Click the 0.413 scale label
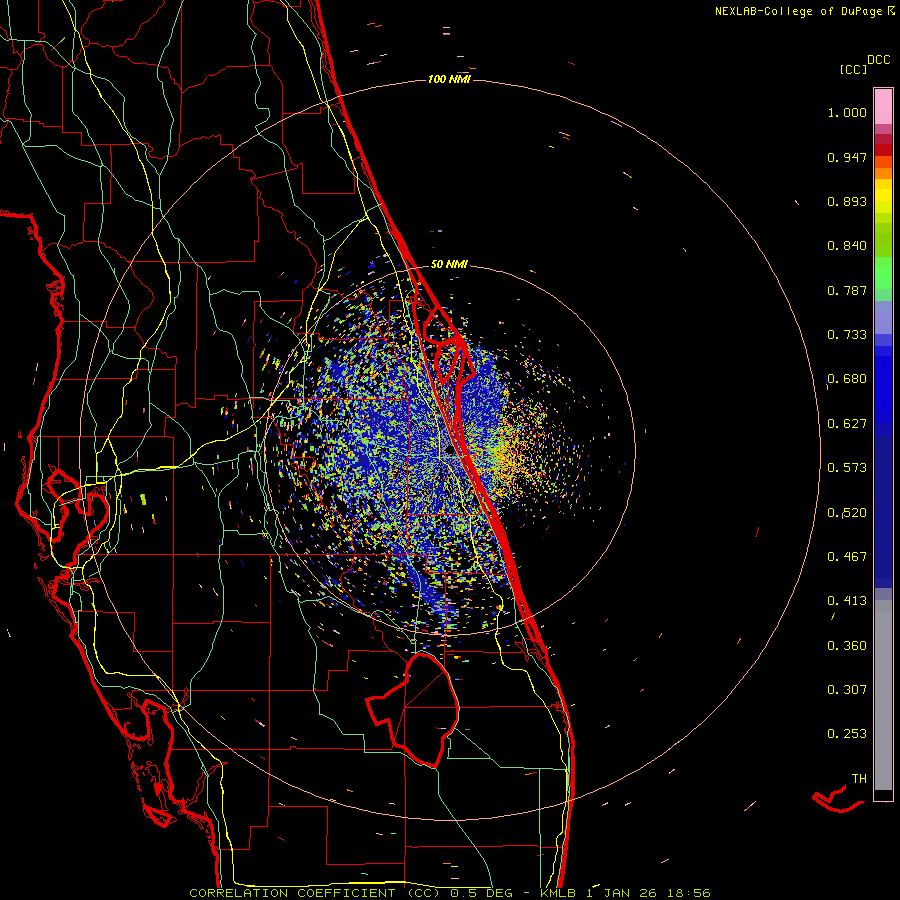 [847, 601]
